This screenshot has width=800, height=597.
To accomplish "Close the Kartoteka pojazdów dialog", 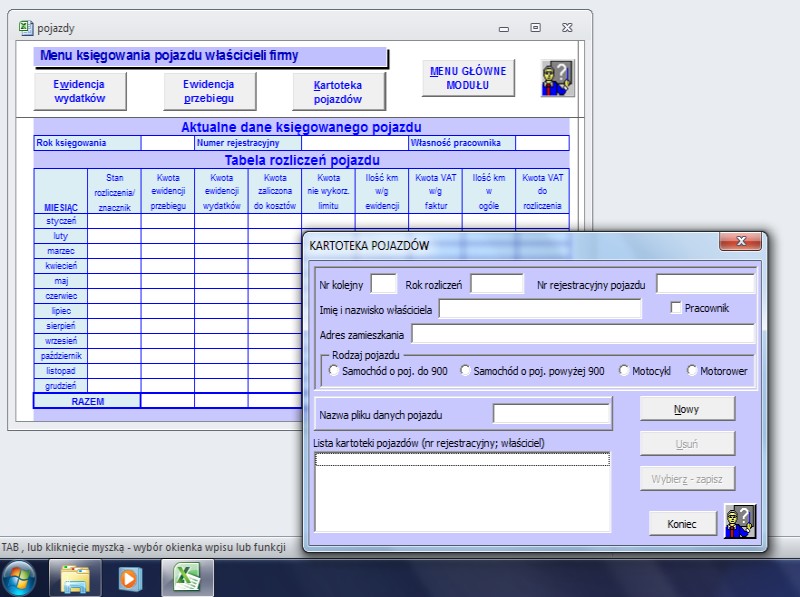I will [741, 242].
